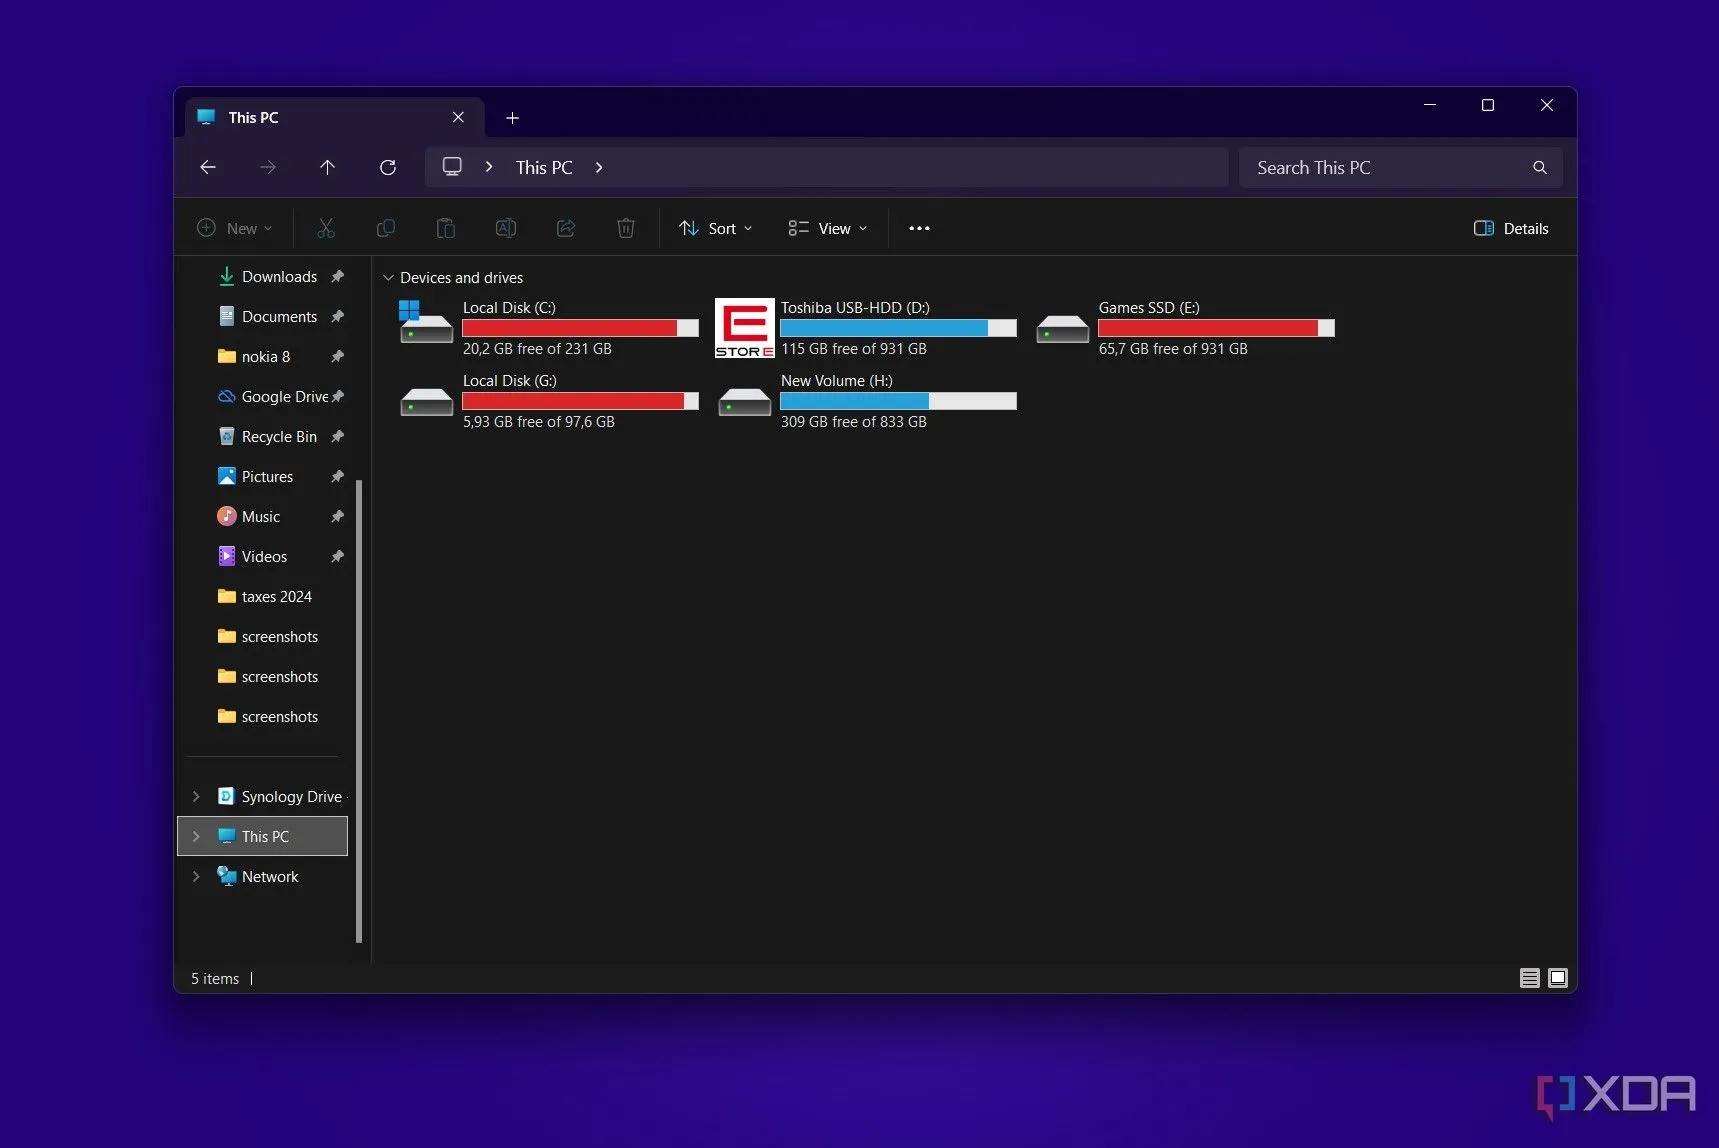This screenshot has height=1148, width=1719.
Task: Switch to details list view icon
Action: point(1530,978)
